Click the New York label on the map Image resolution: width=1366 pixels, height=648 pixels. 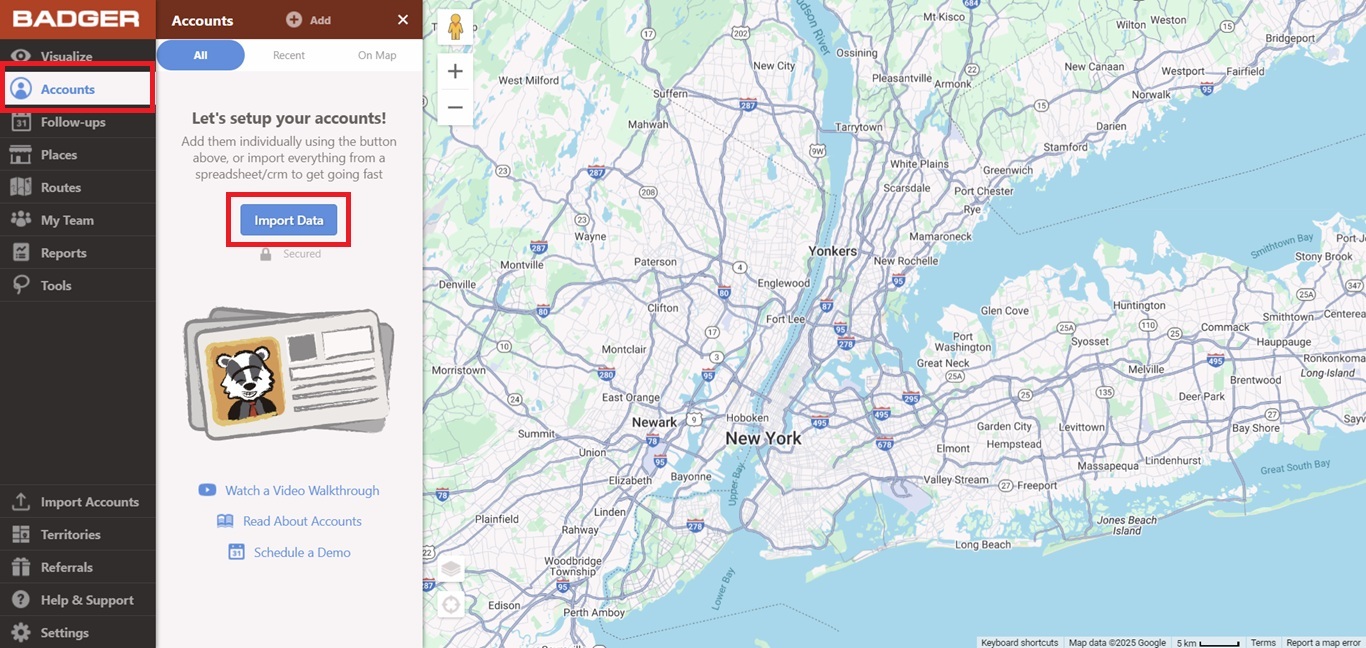coord(763,438)
